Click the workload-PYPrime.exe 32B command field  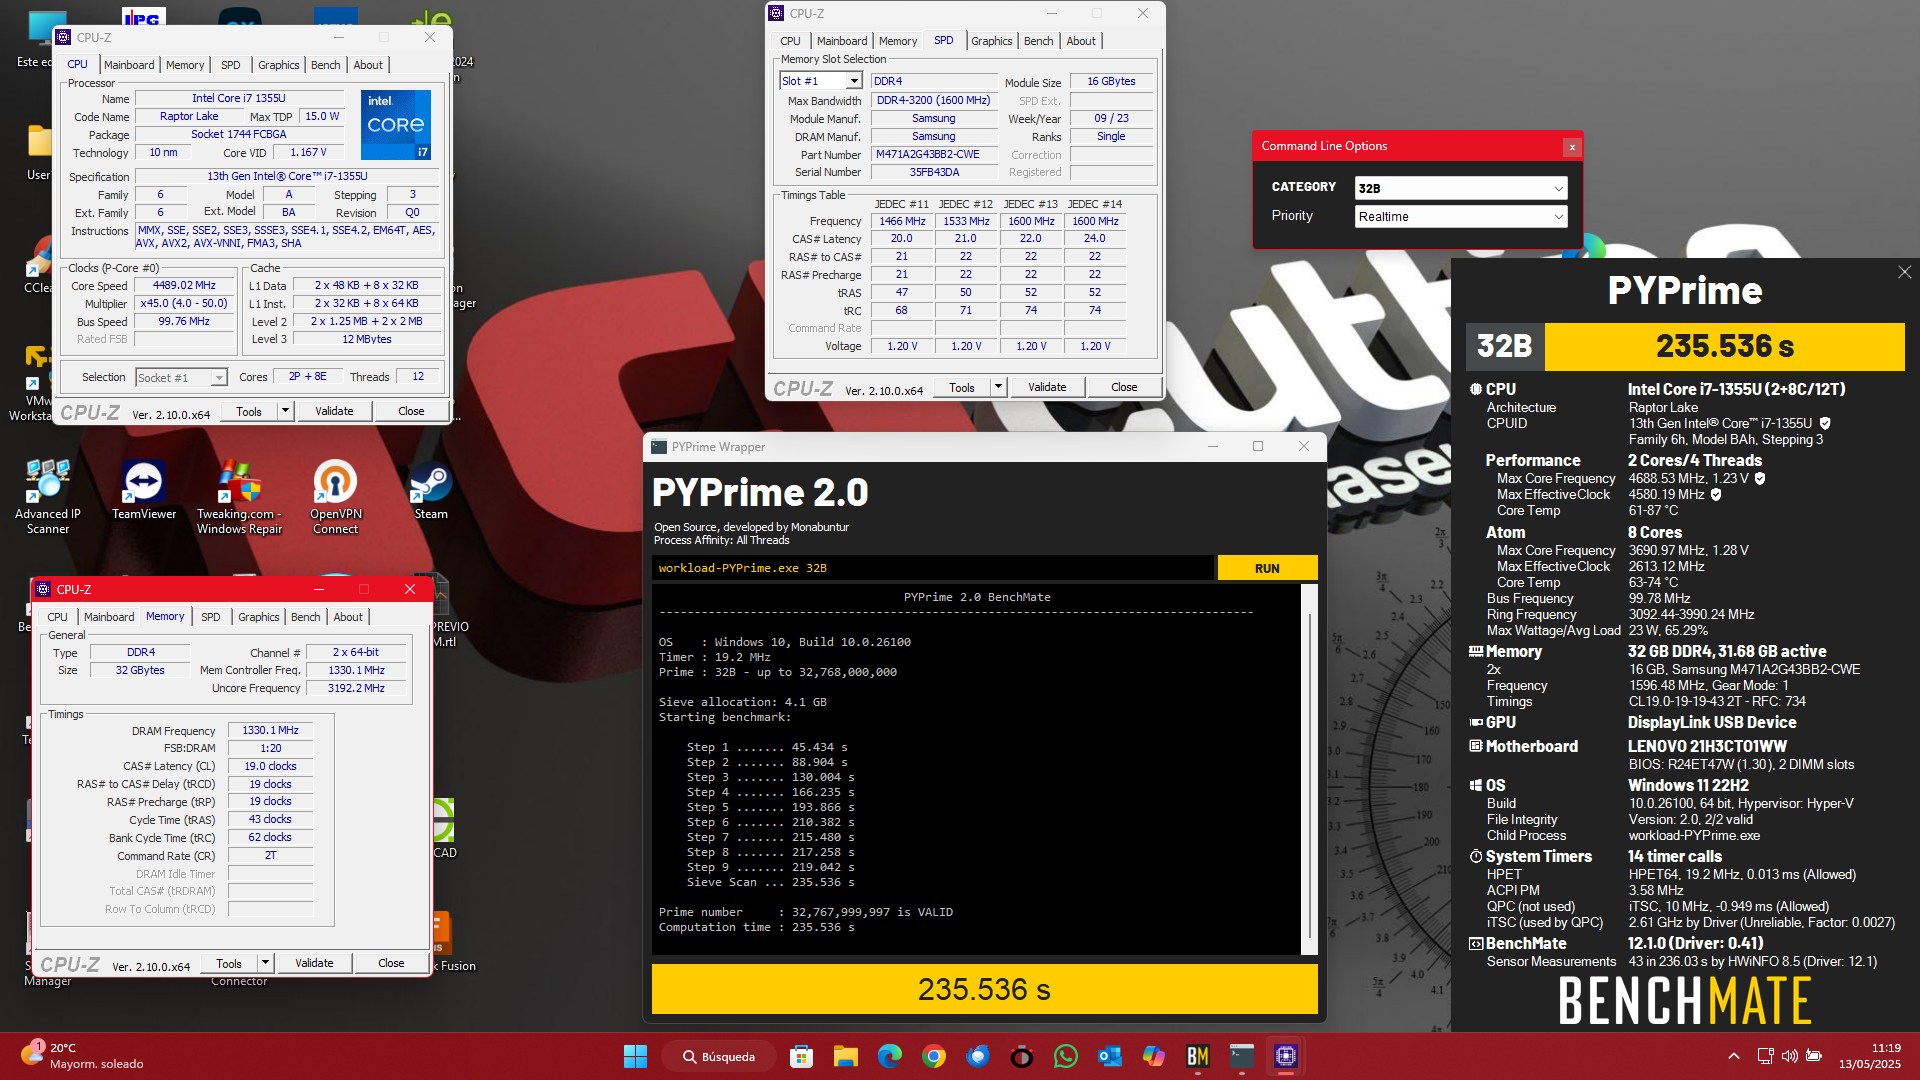(934, 568)
